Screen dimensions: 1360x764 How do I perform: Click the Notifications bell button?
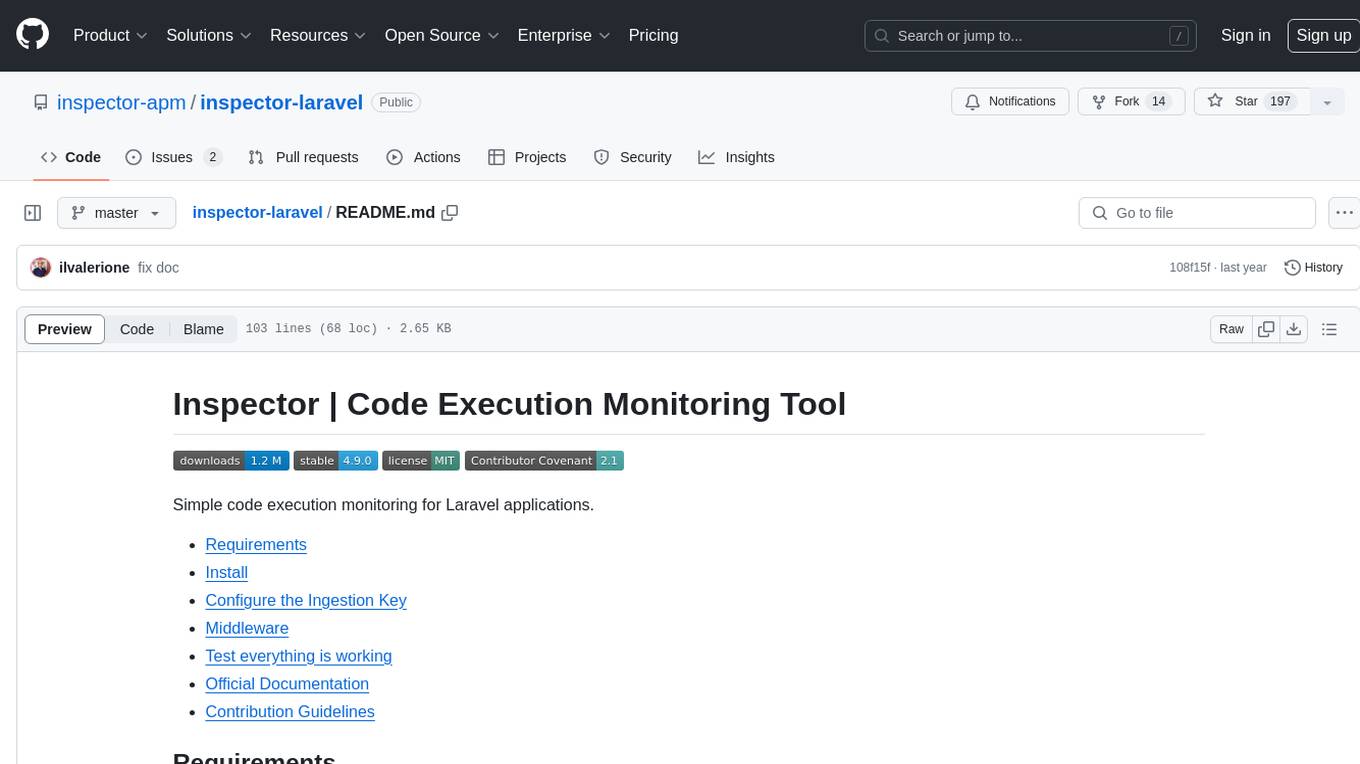(x=1010, y=102)
